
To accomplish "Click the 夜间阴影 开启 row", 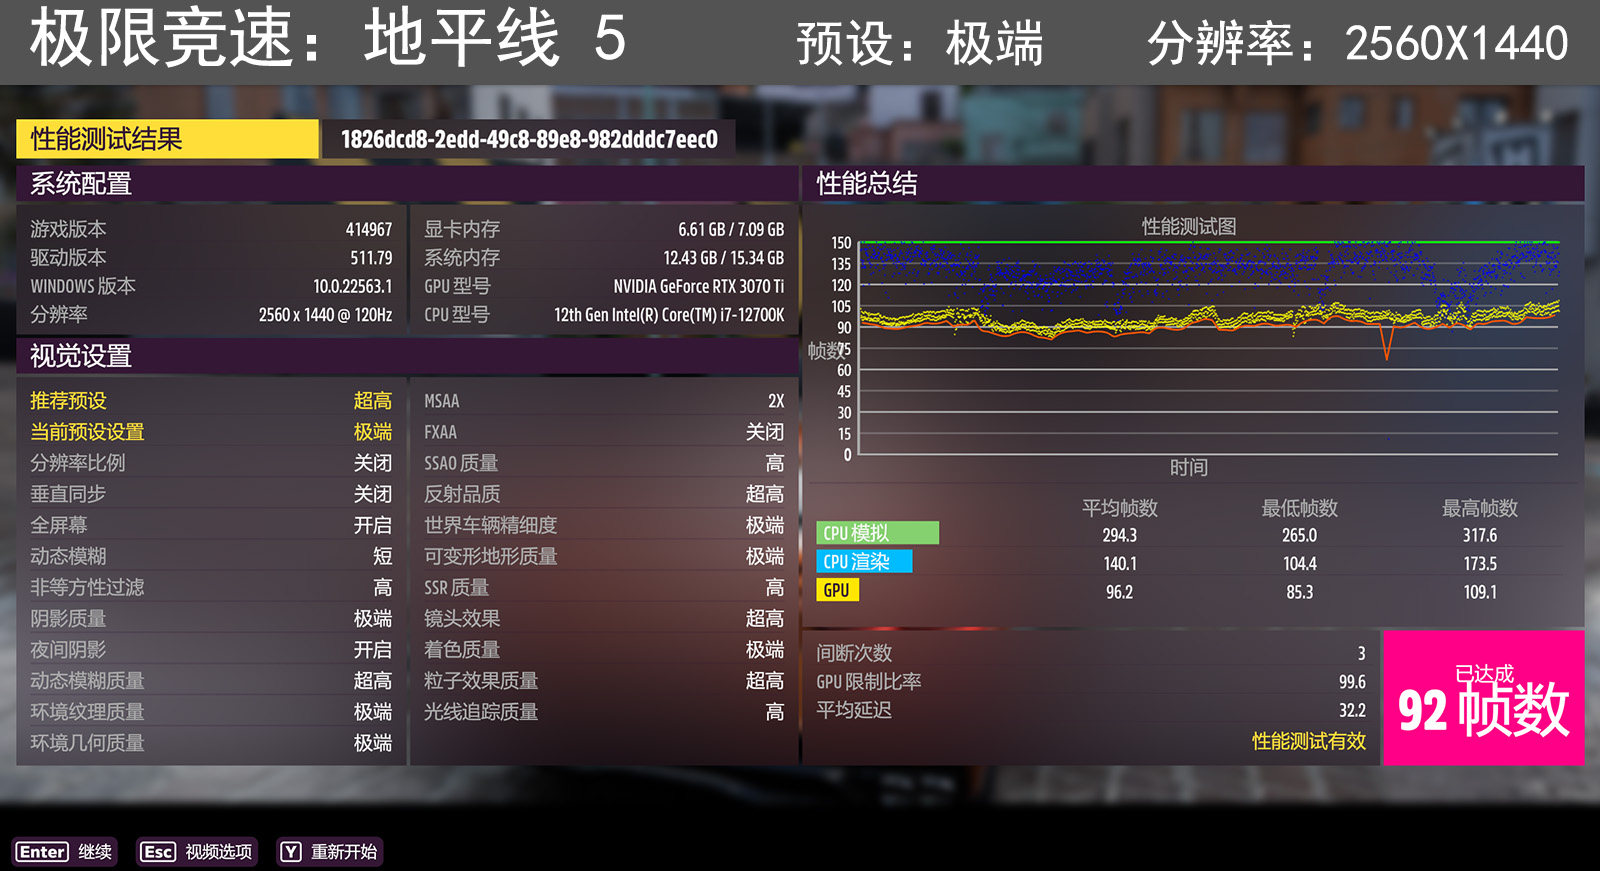I will [211, 650].
